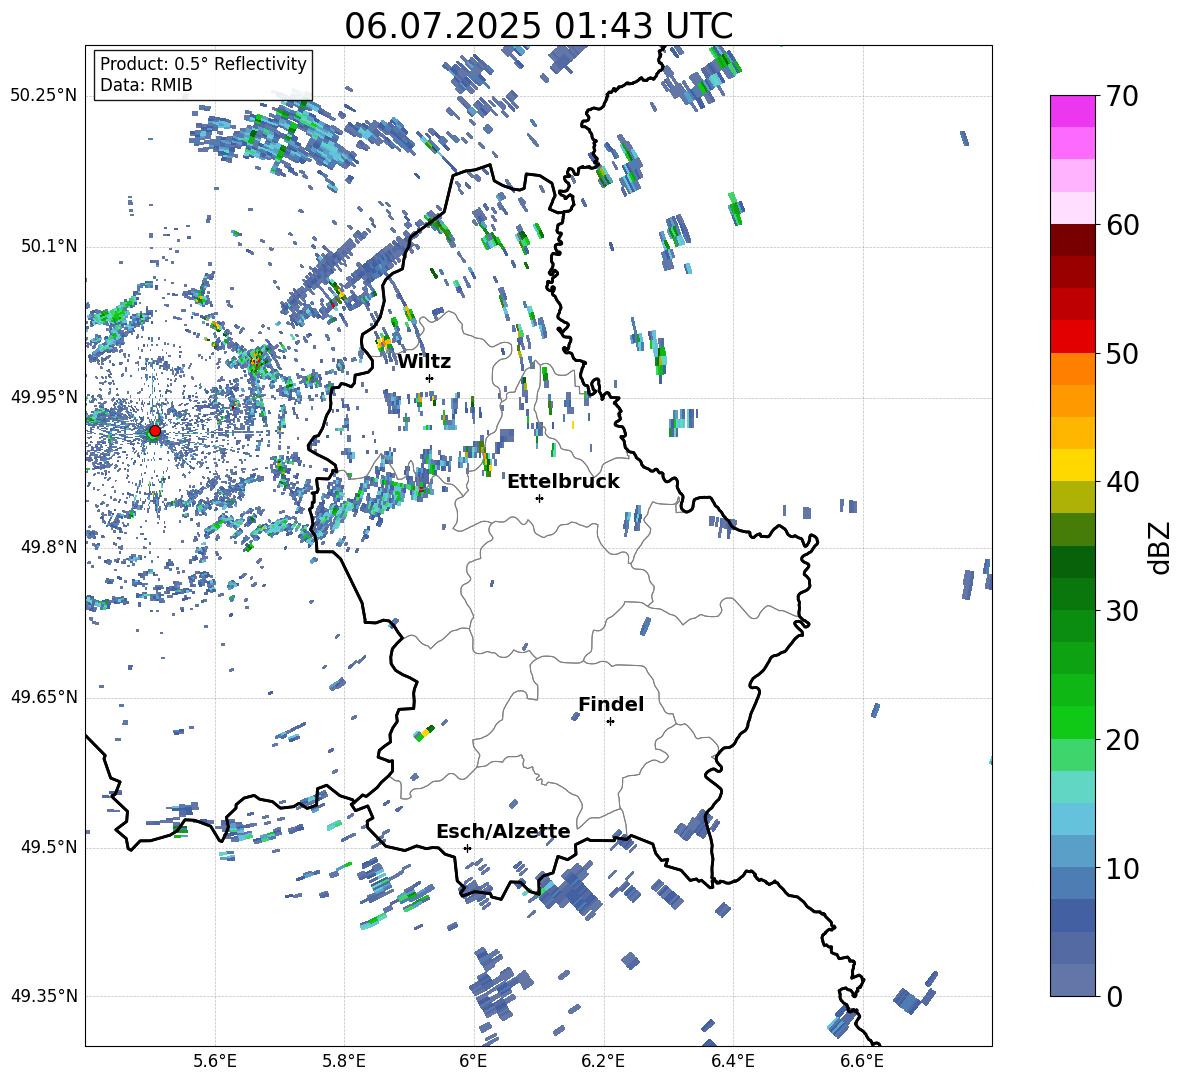Click the 49.95°N latitude label

point(44,396)
